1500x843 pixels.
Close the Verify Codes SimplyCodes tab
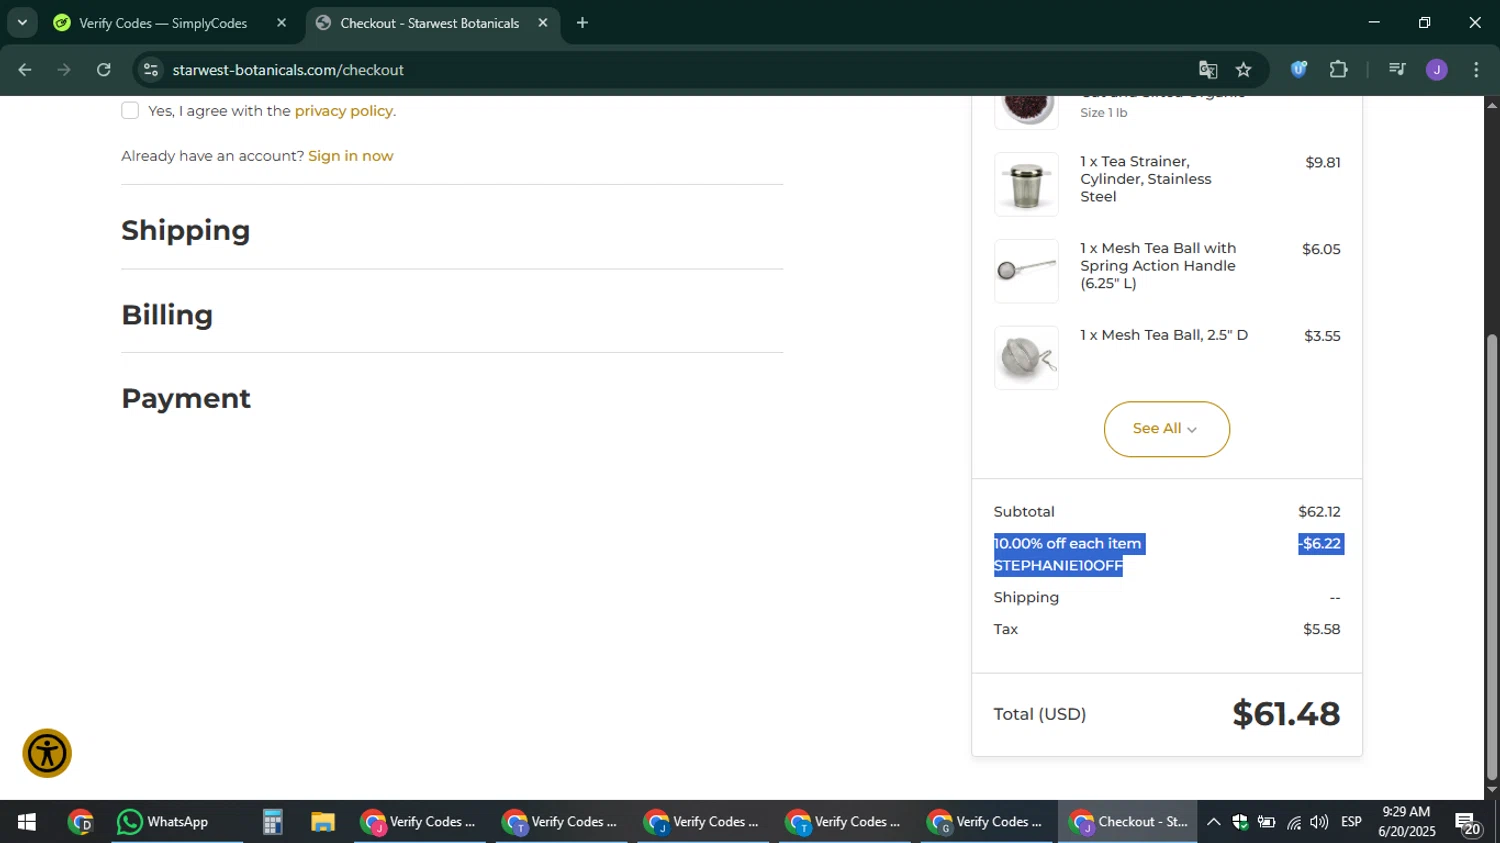tap(281, 23)
